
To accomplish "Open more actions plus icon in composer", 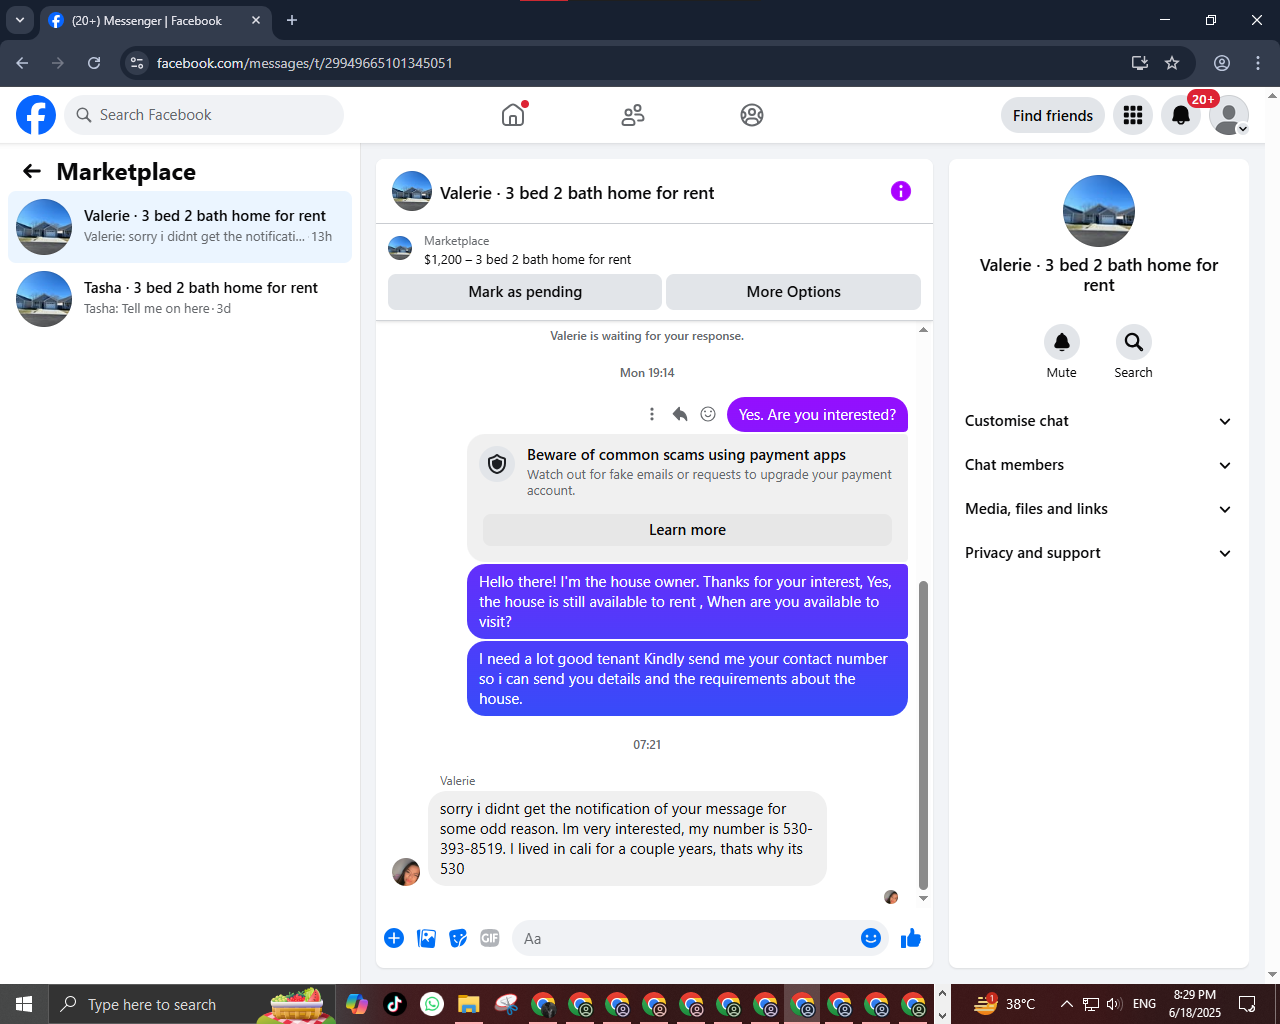I will tap(394, 938).
